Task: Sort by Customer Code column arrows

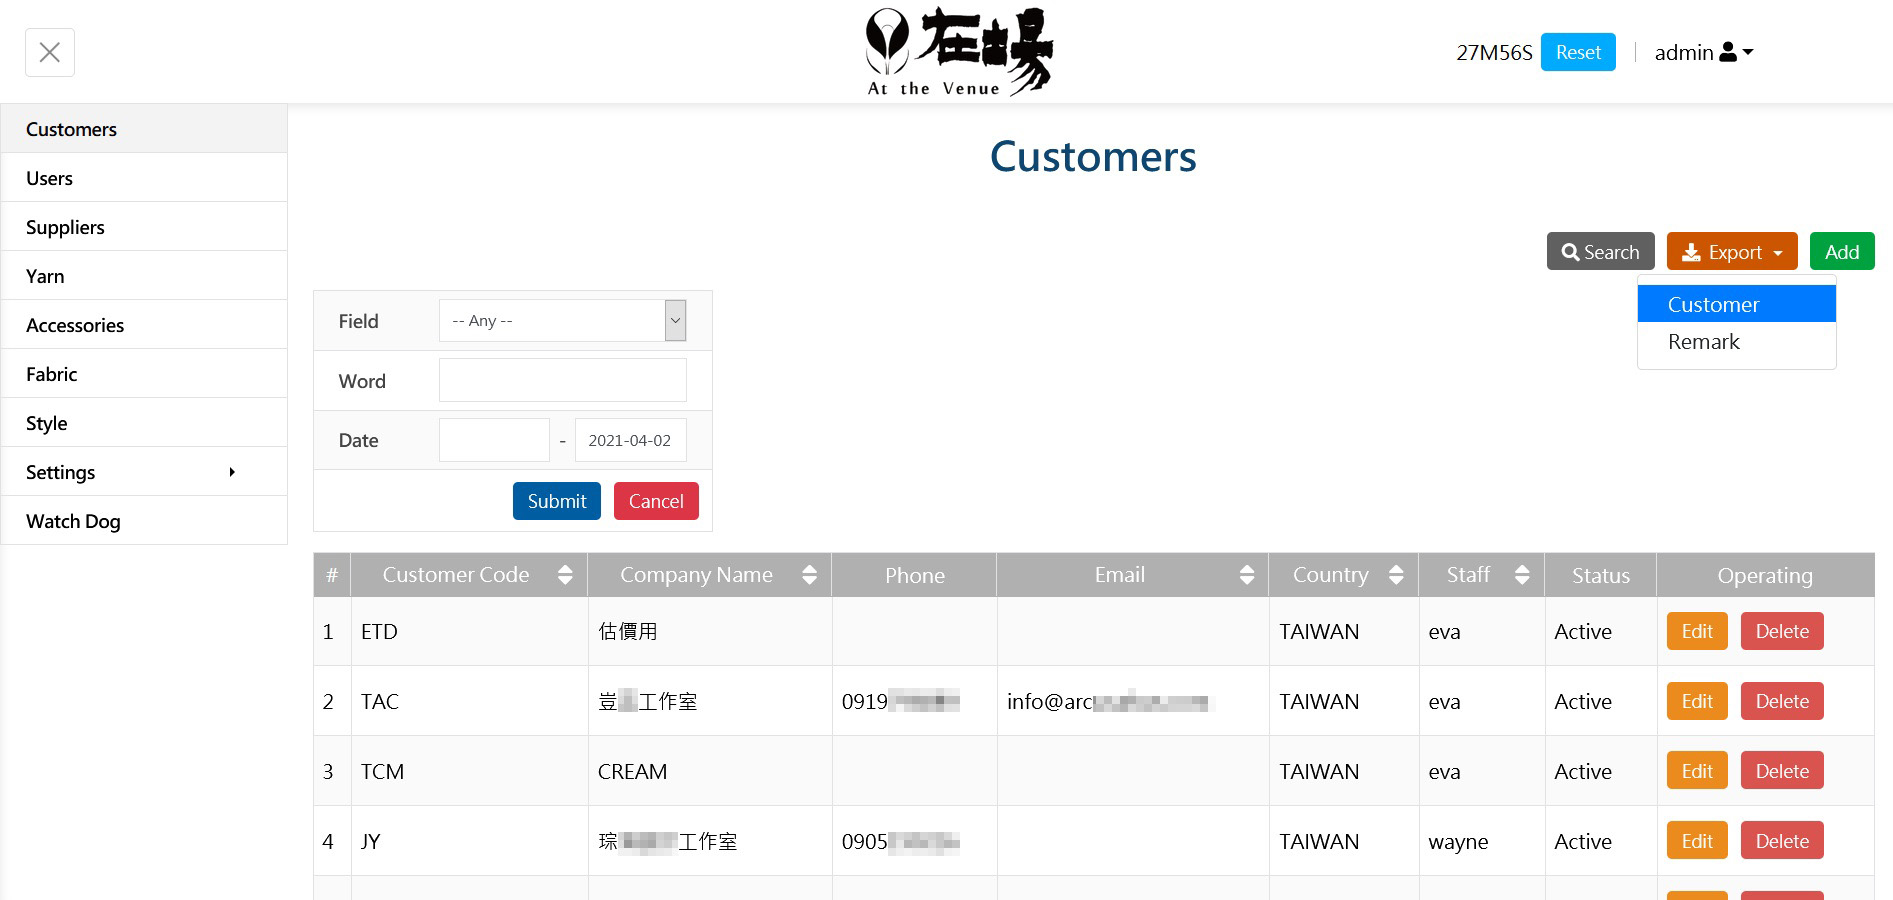Action: coord(565,575)
